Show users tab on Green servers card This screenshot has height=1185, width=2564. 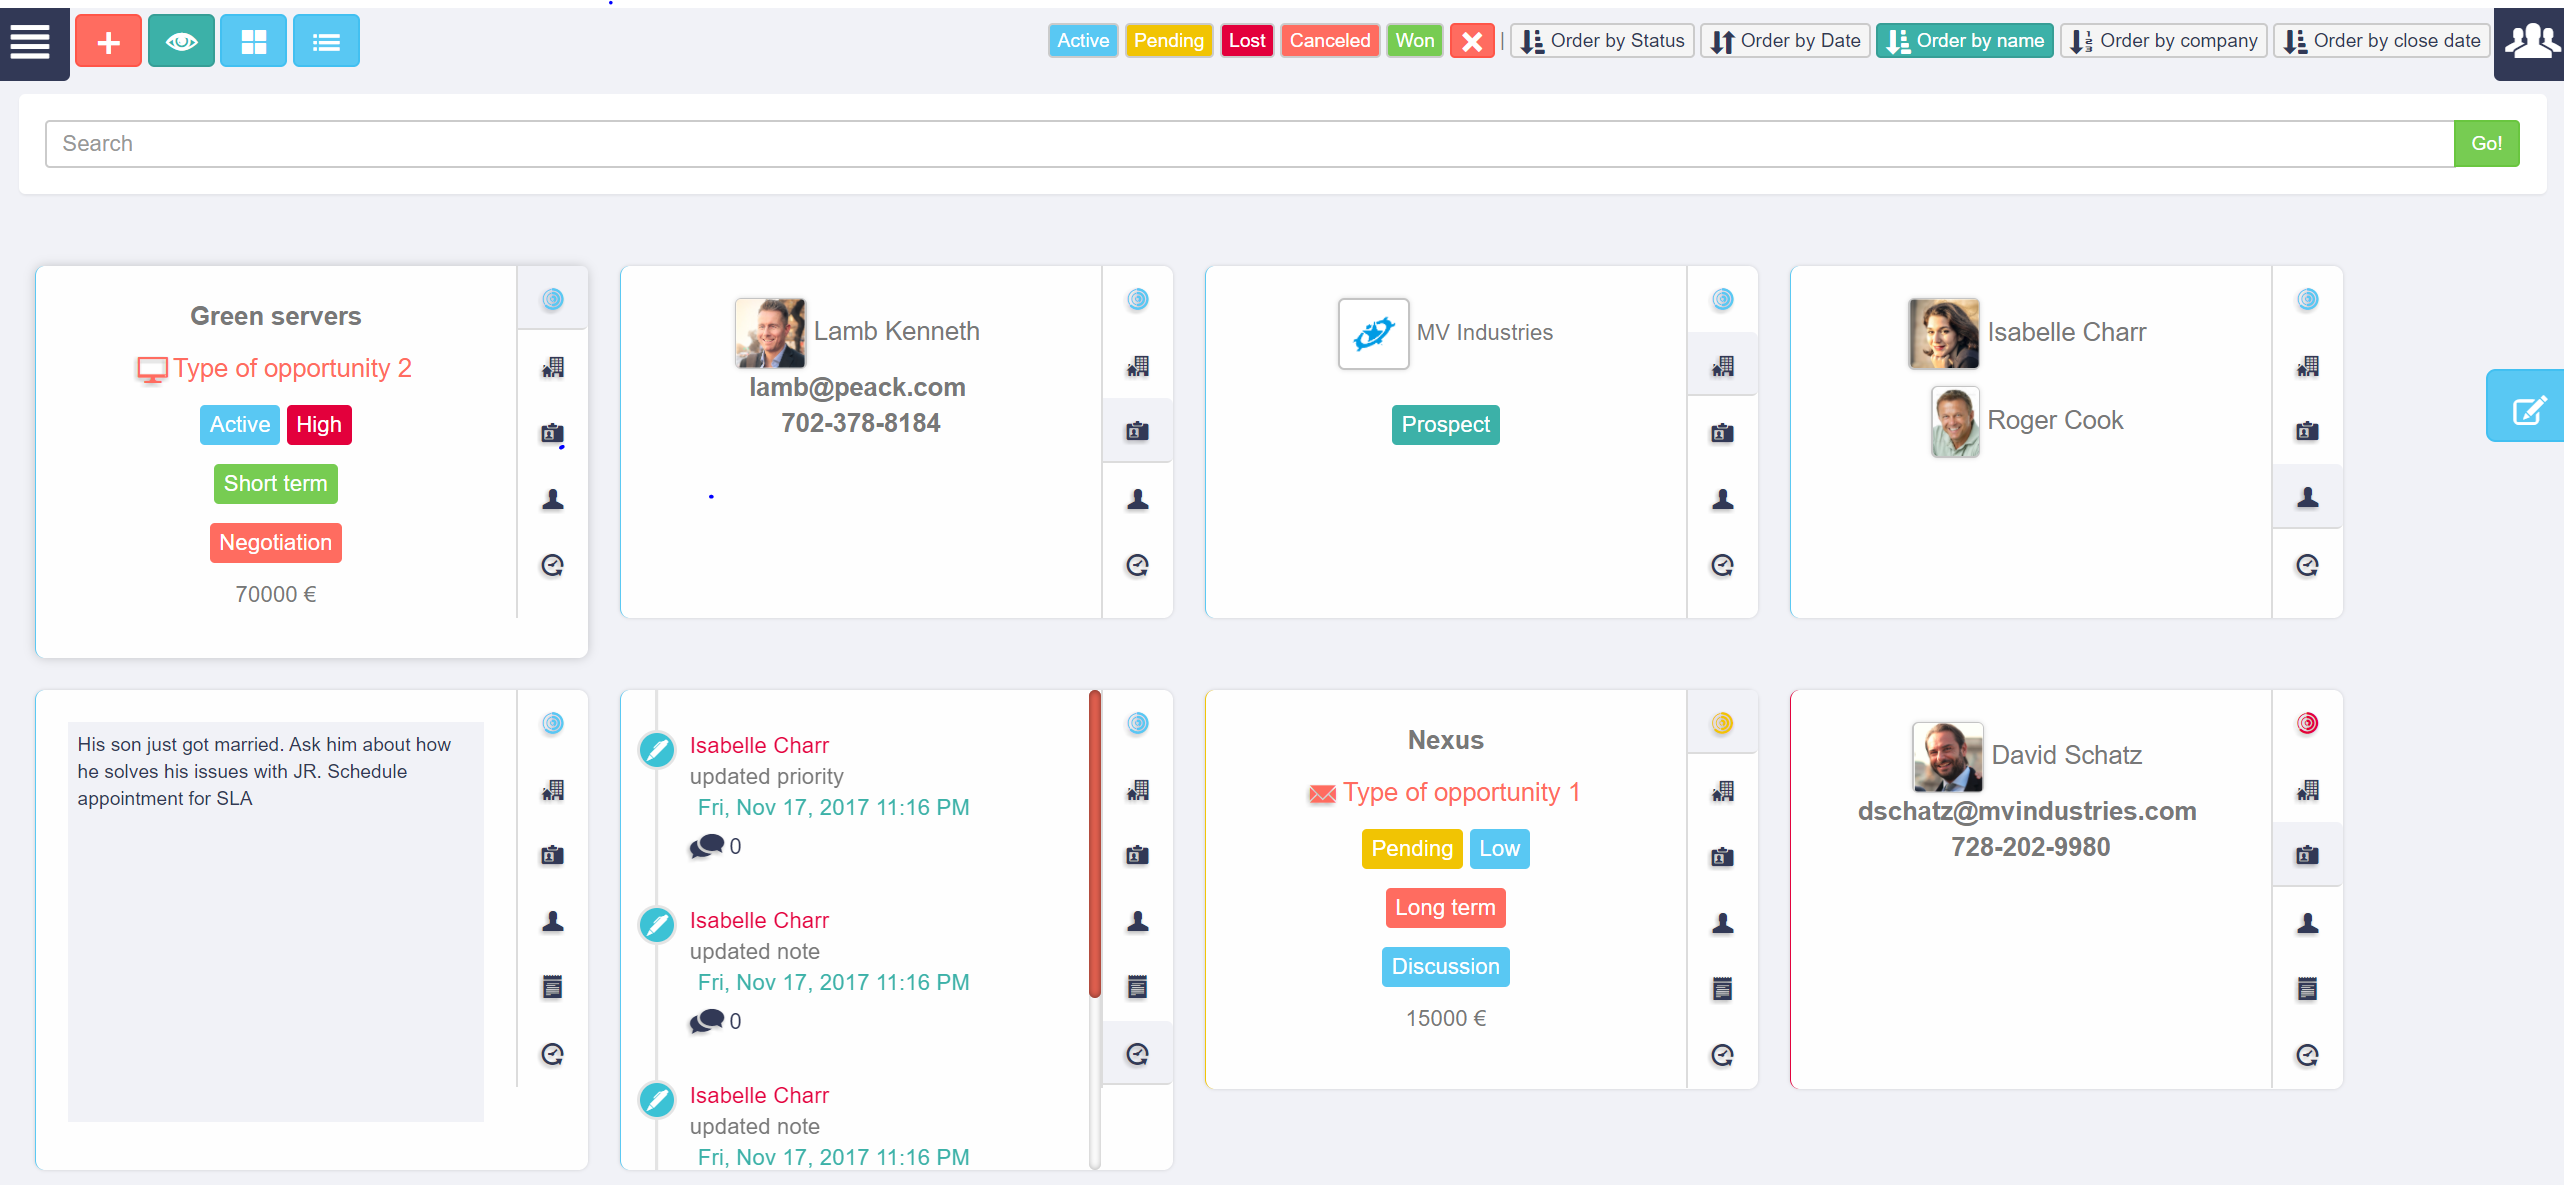point(553,499)
